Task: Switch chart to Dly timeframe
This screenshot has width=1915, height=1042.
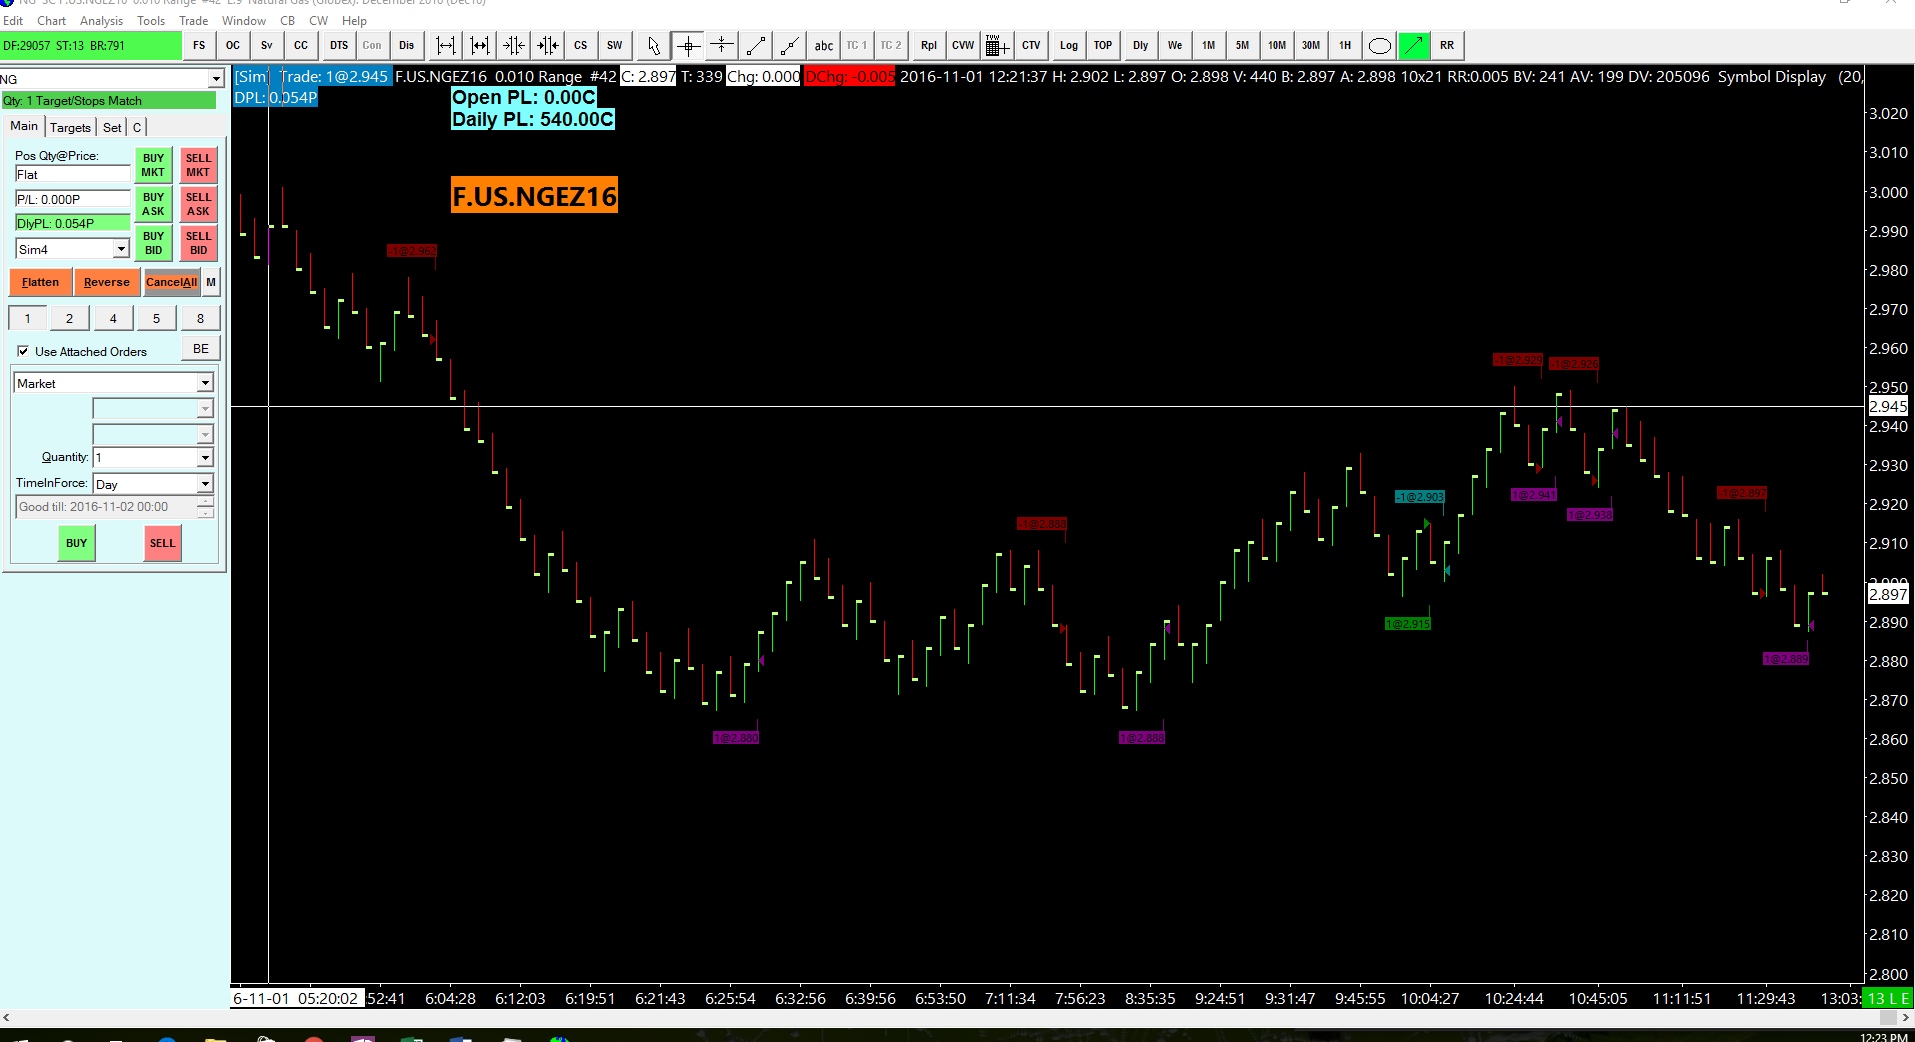Action: pos(1141,46)
